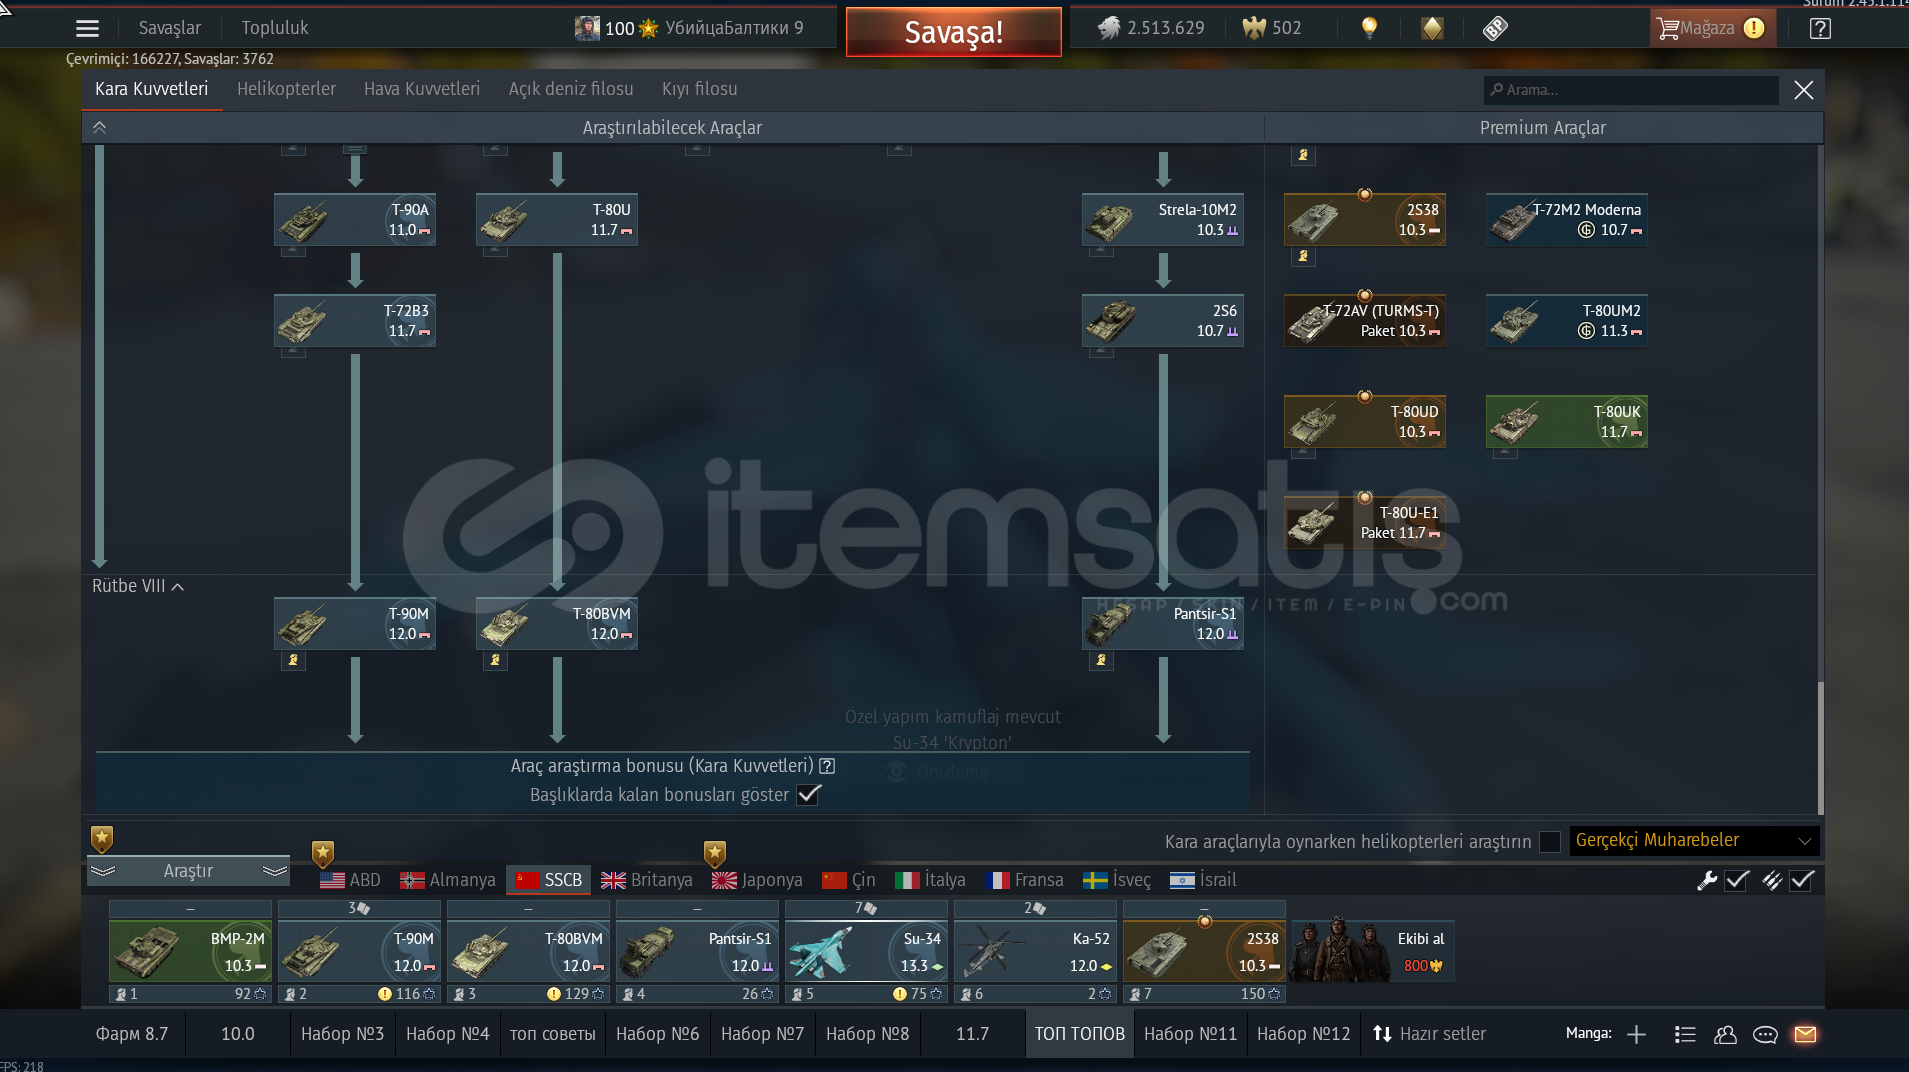Click the ammo refill stripes icon

(x=1772, y=880)
